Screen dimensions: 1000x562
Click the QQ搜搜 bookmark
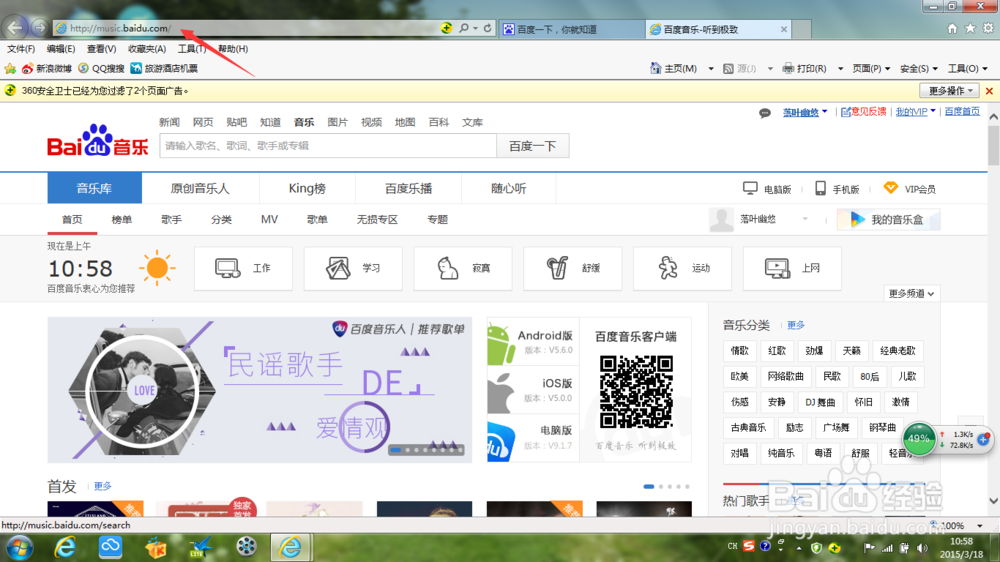tap(101, 68)
